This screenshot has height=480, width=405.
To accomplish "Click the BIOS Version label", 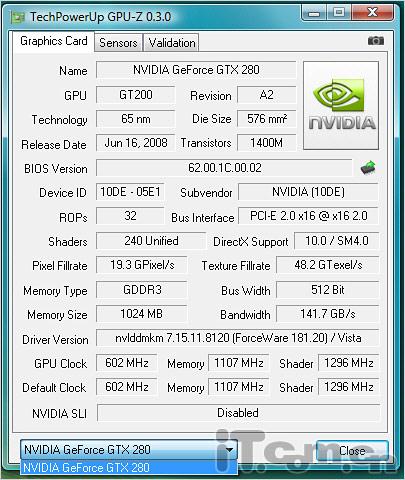I will (56, 169).
